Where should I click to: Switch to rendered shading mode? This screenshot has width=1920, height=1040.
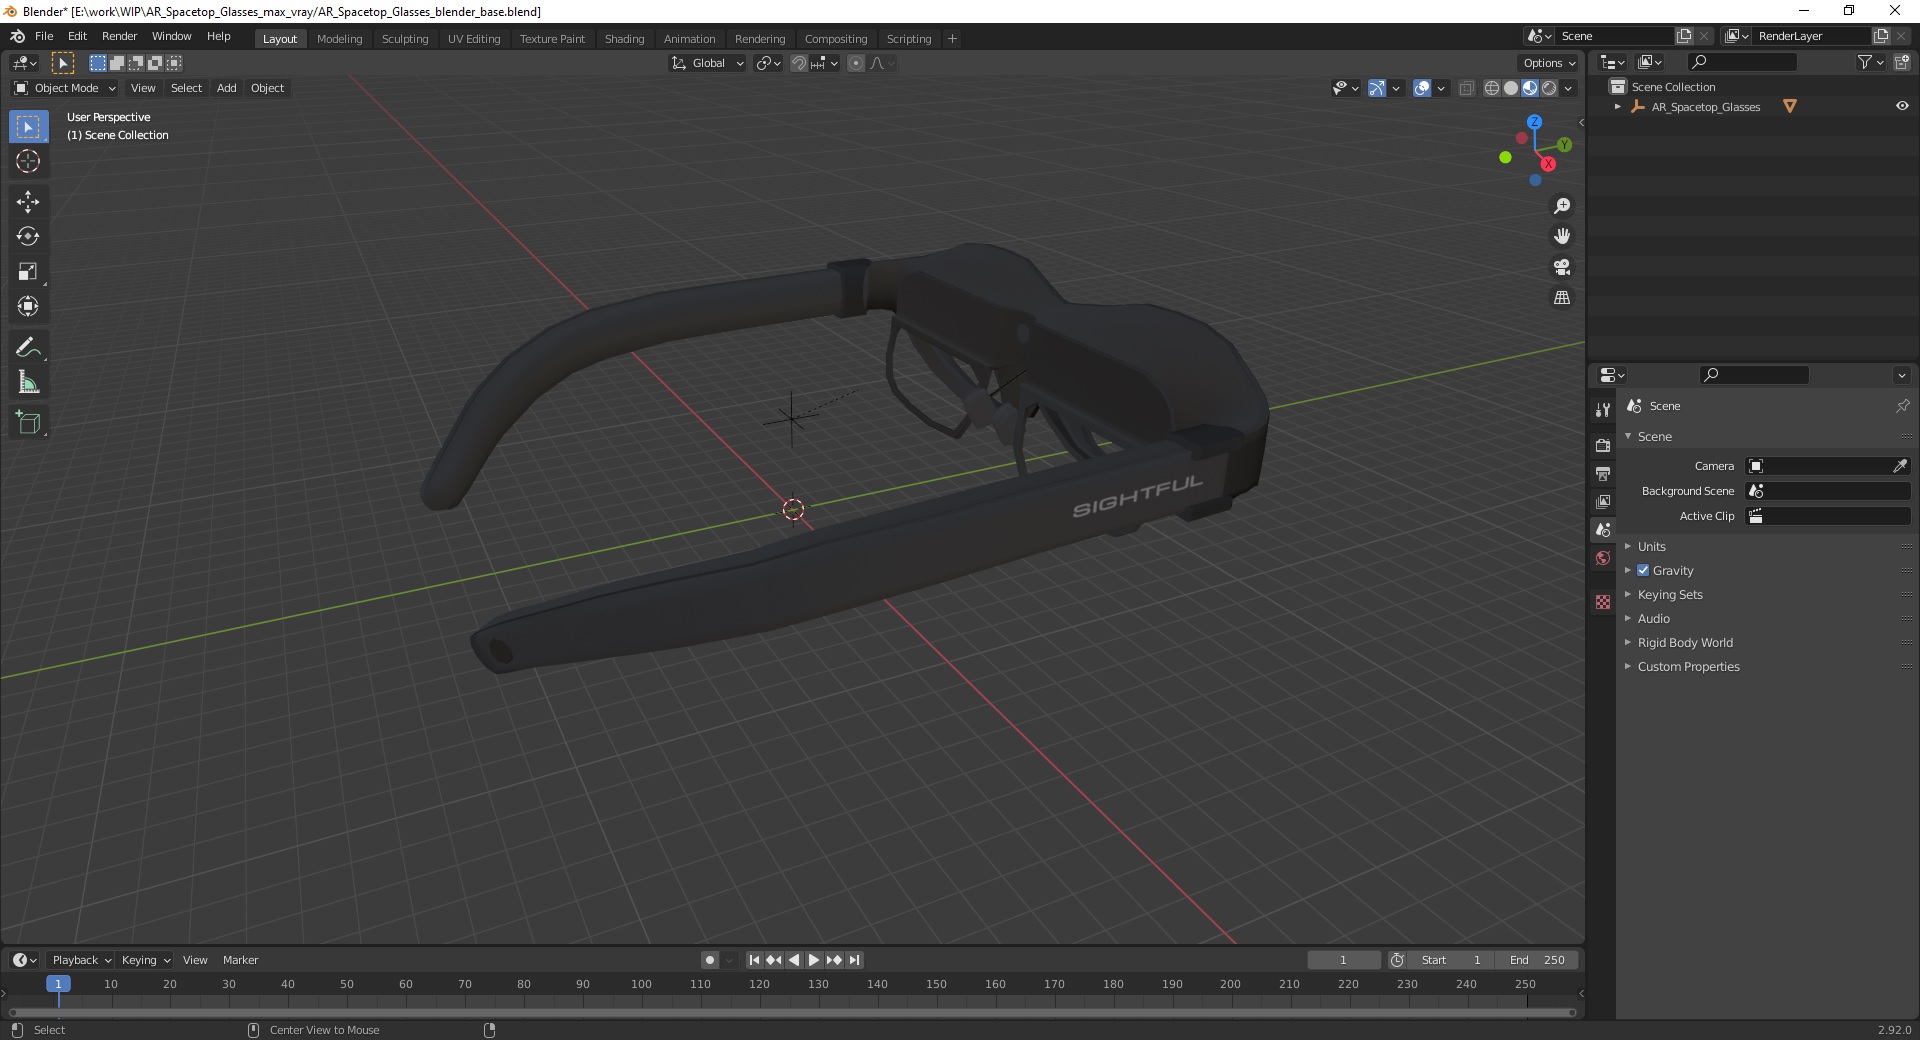1549,88
